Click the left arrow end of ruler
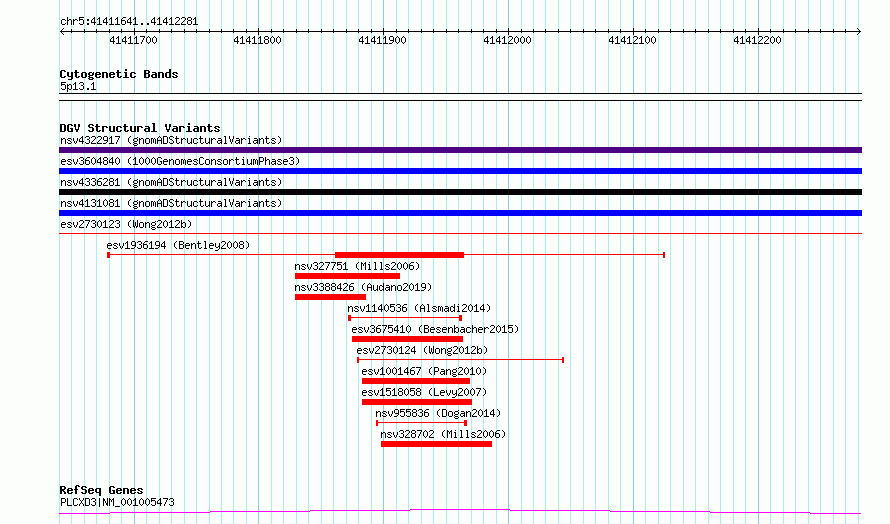This screenshot has height=524, width=890. [x=62, y=31]
